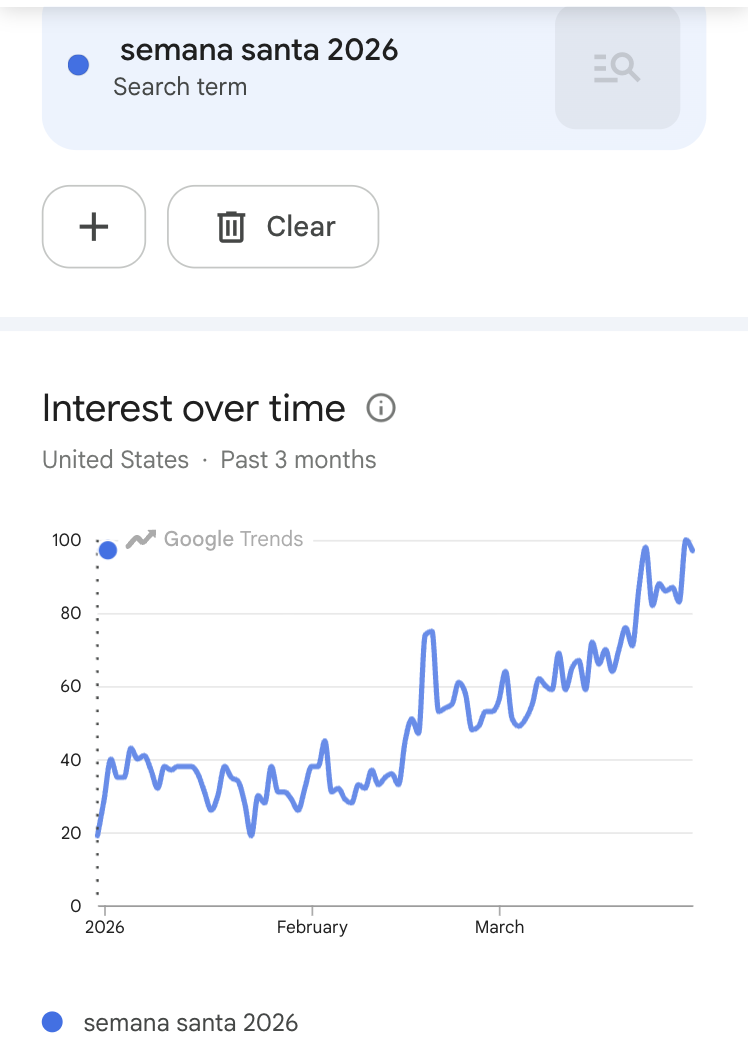The image size is (748, 1054).
Task: Click the "semana santa 2026" search term title
Action: (x=259, y=50)
